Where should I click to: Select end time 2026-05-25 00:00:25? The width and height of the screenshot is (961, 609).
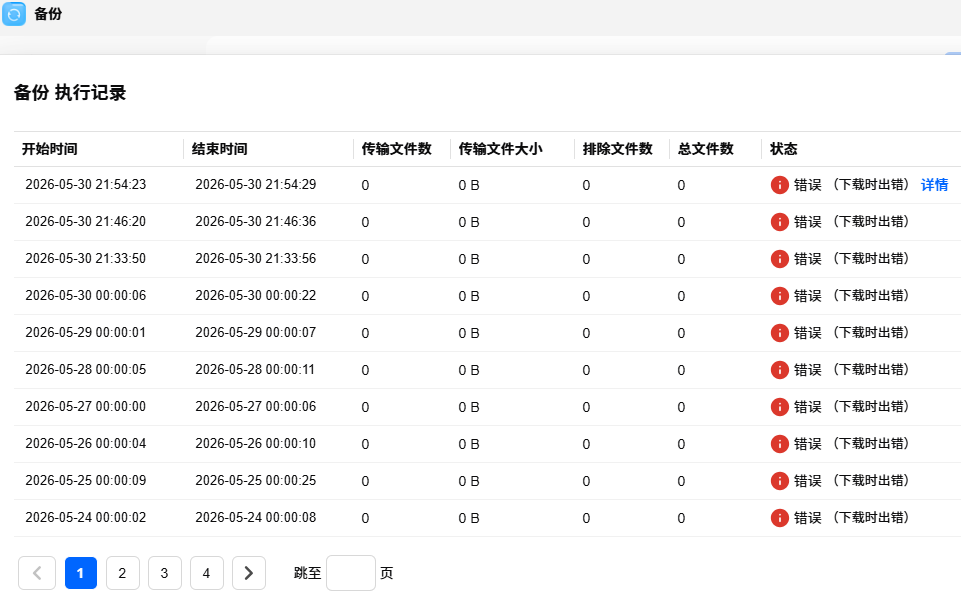256,480
